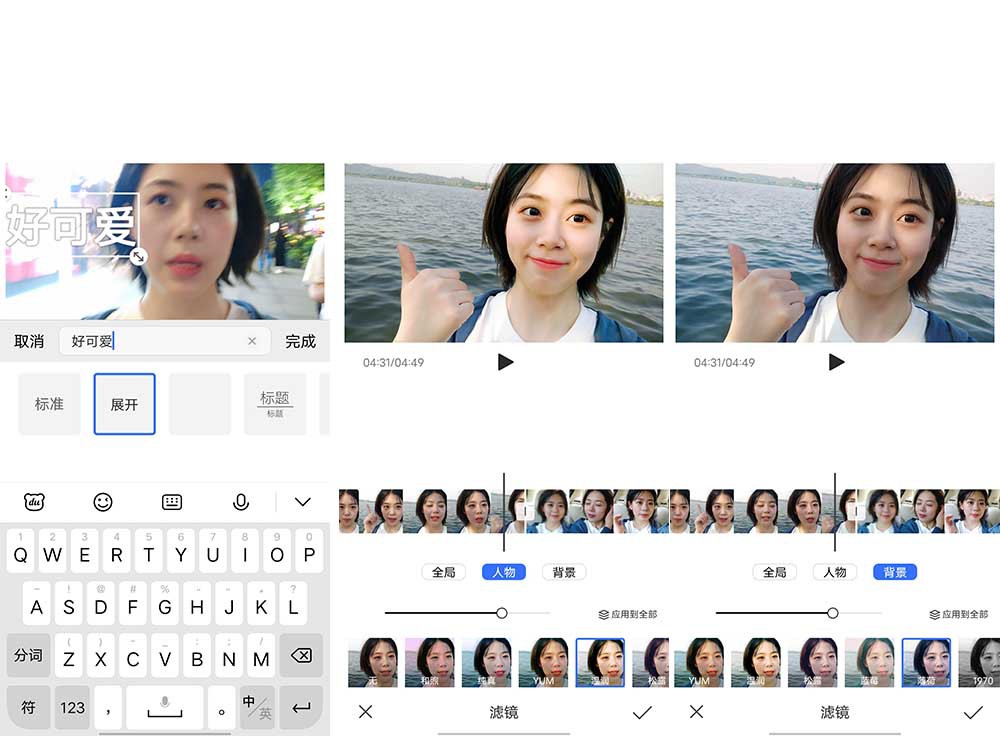Screen dimensions: 1000x736
Task: Start voice input with the microphone icon
Action: [240, 502]
